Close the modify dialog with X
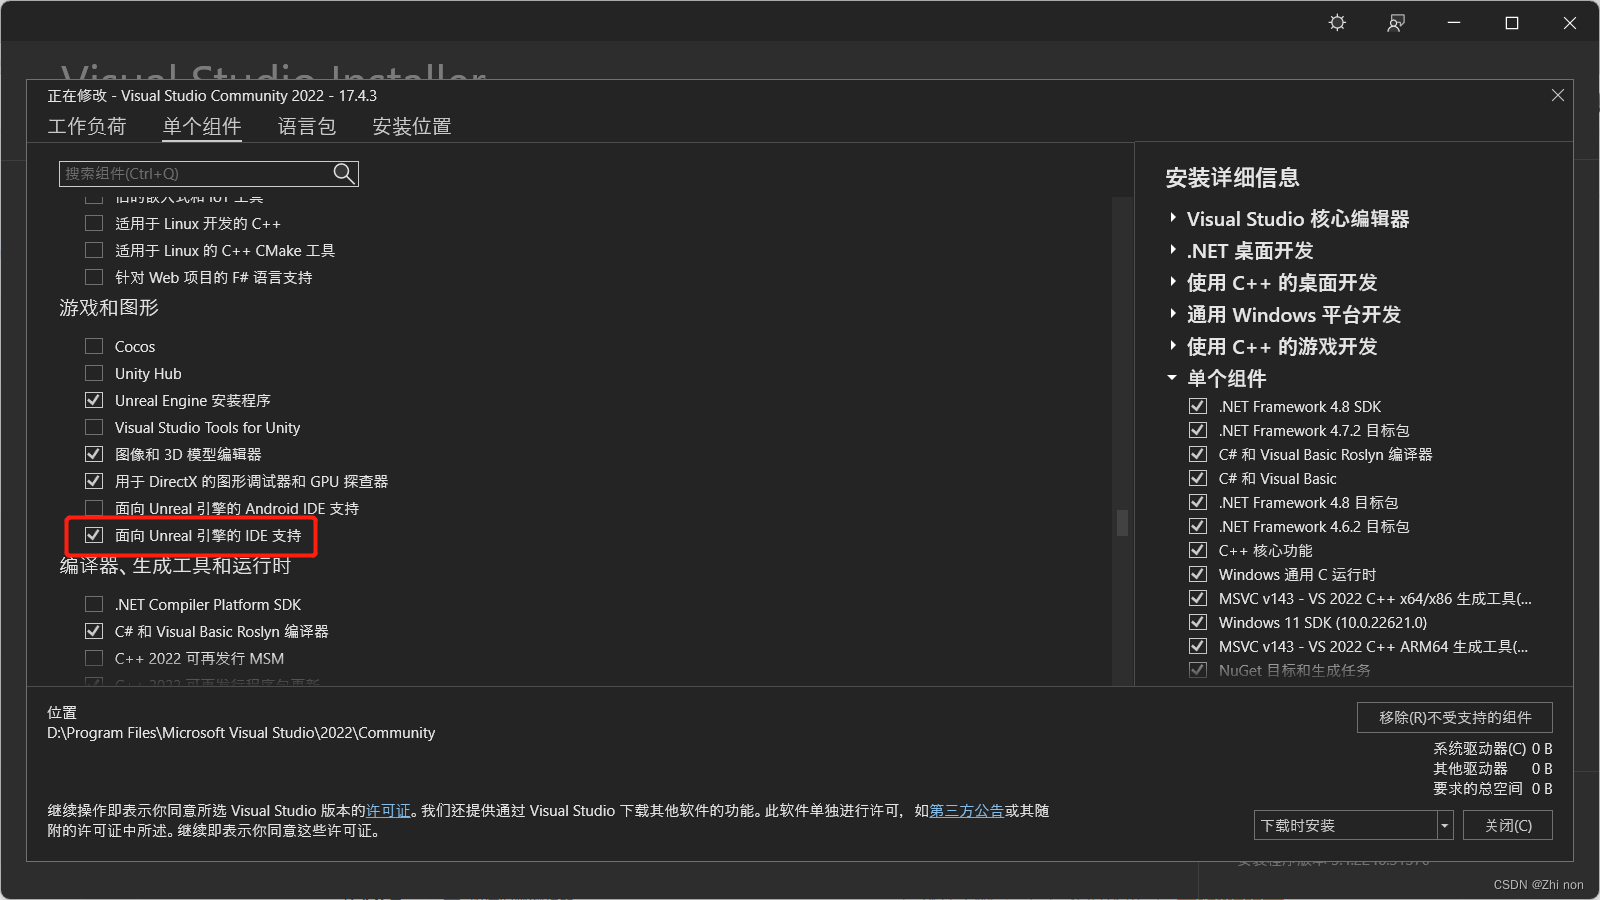Screen dimensions: 1600x900 coord(1558,95)
